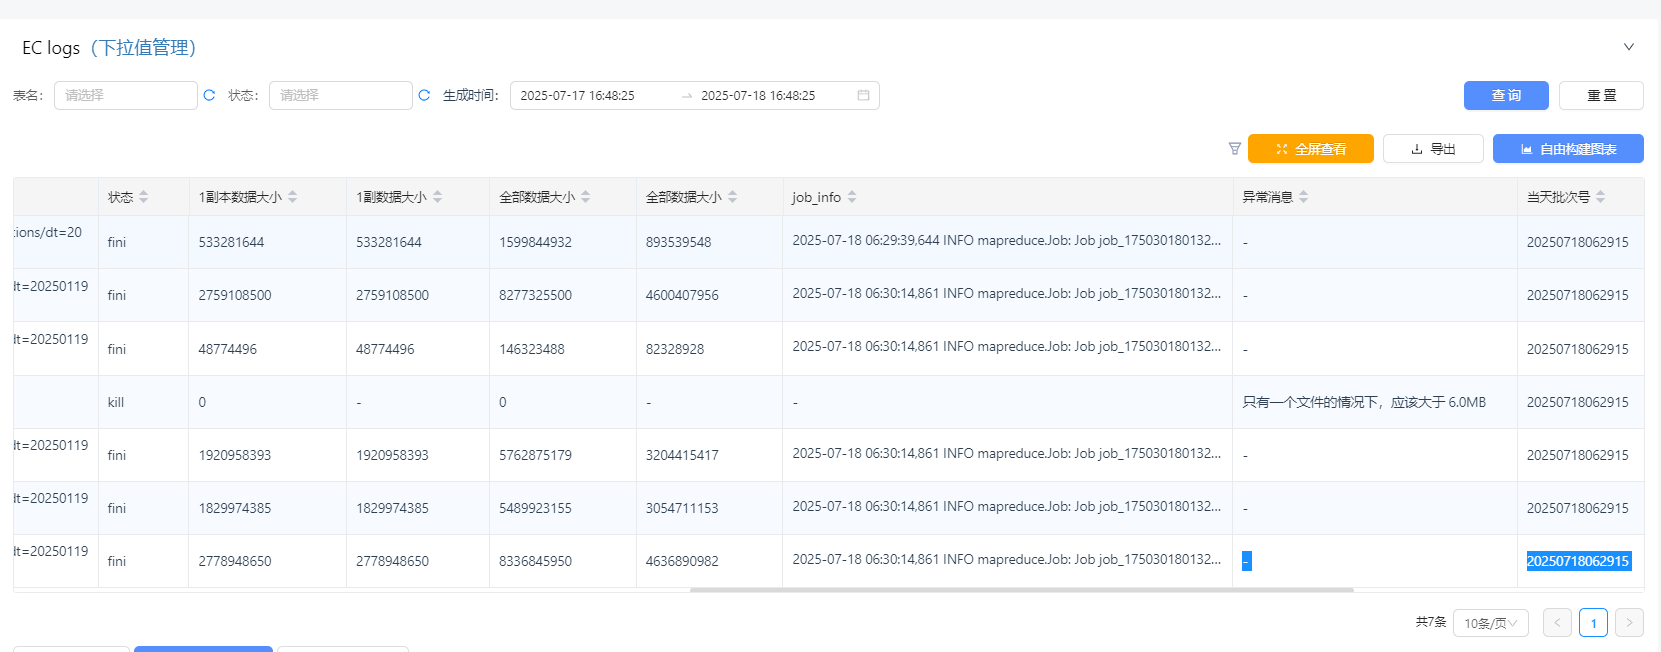
Task: Collapse the EC logs panel
Action: [1629, 47]
